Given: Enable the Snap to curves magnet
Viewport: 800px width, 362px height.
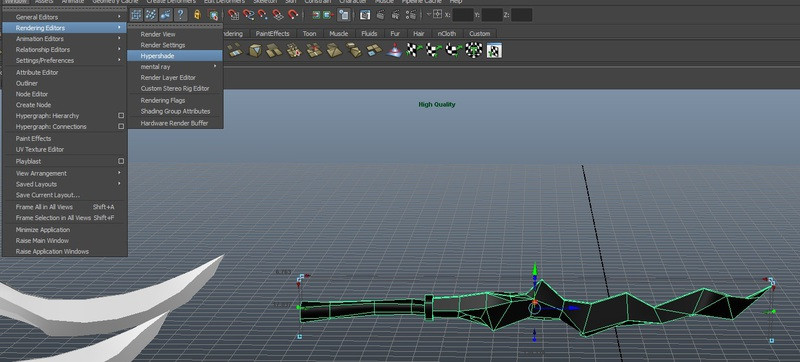Looking at the screenshot, I should [x=248, y=15].
